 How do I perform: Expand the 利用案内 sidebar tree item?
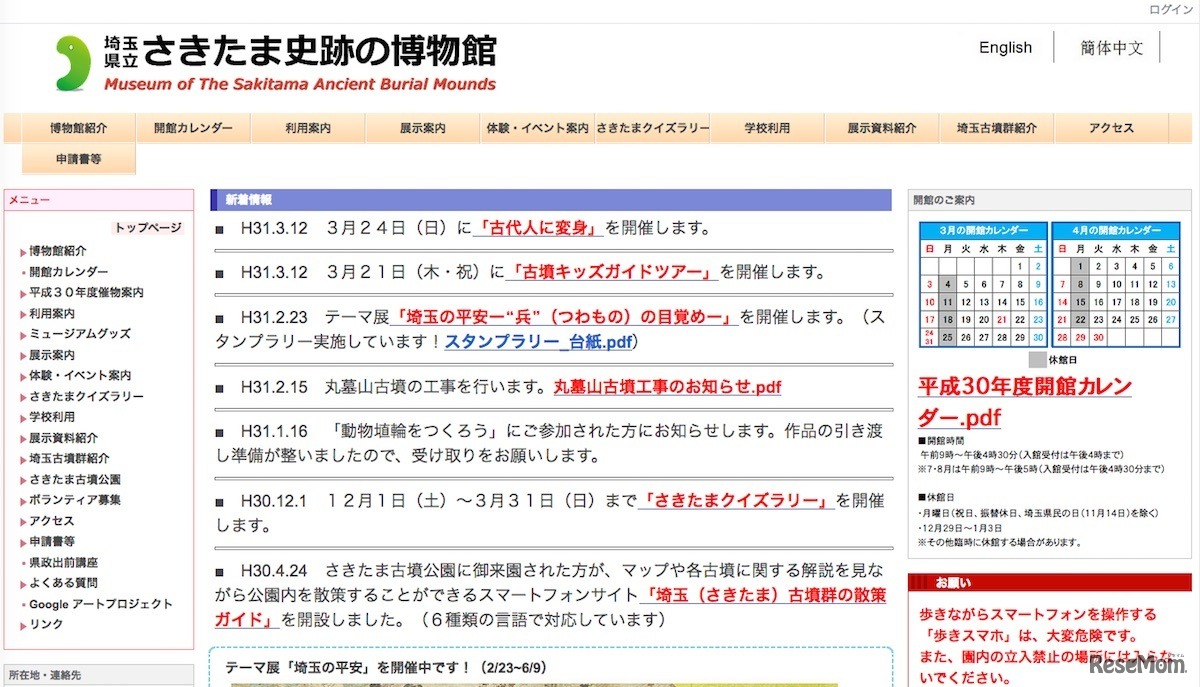pos(23,315)
